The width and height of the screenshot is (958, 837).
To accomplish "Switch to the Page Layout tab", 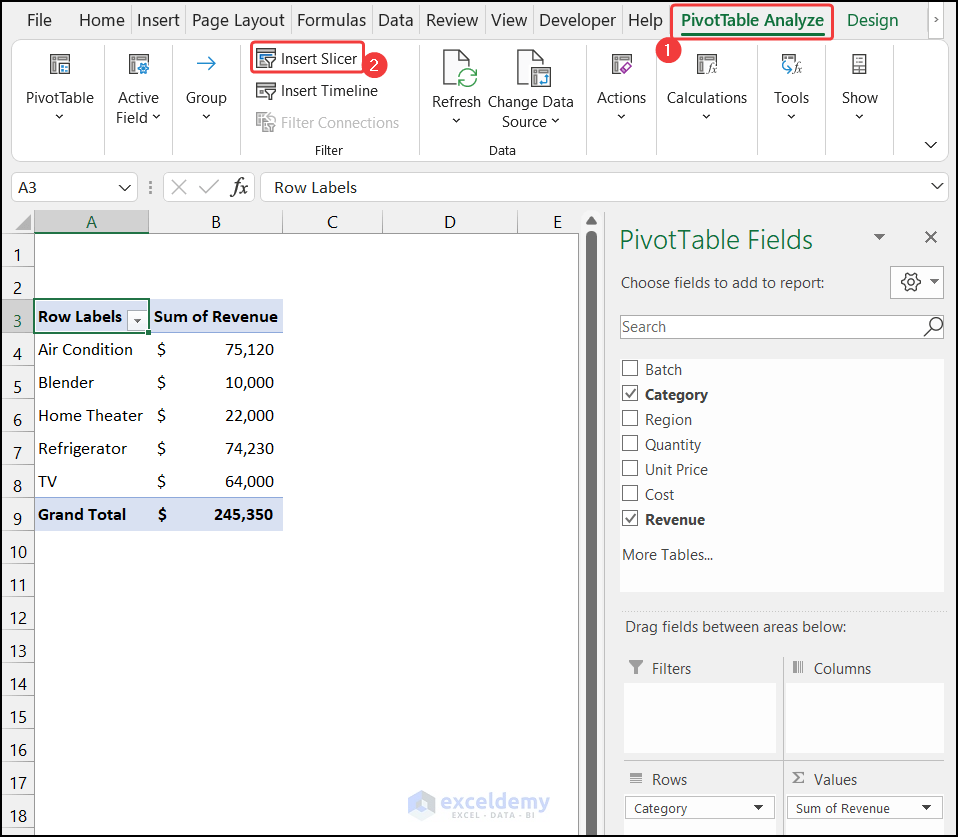I will click(238, 20).
